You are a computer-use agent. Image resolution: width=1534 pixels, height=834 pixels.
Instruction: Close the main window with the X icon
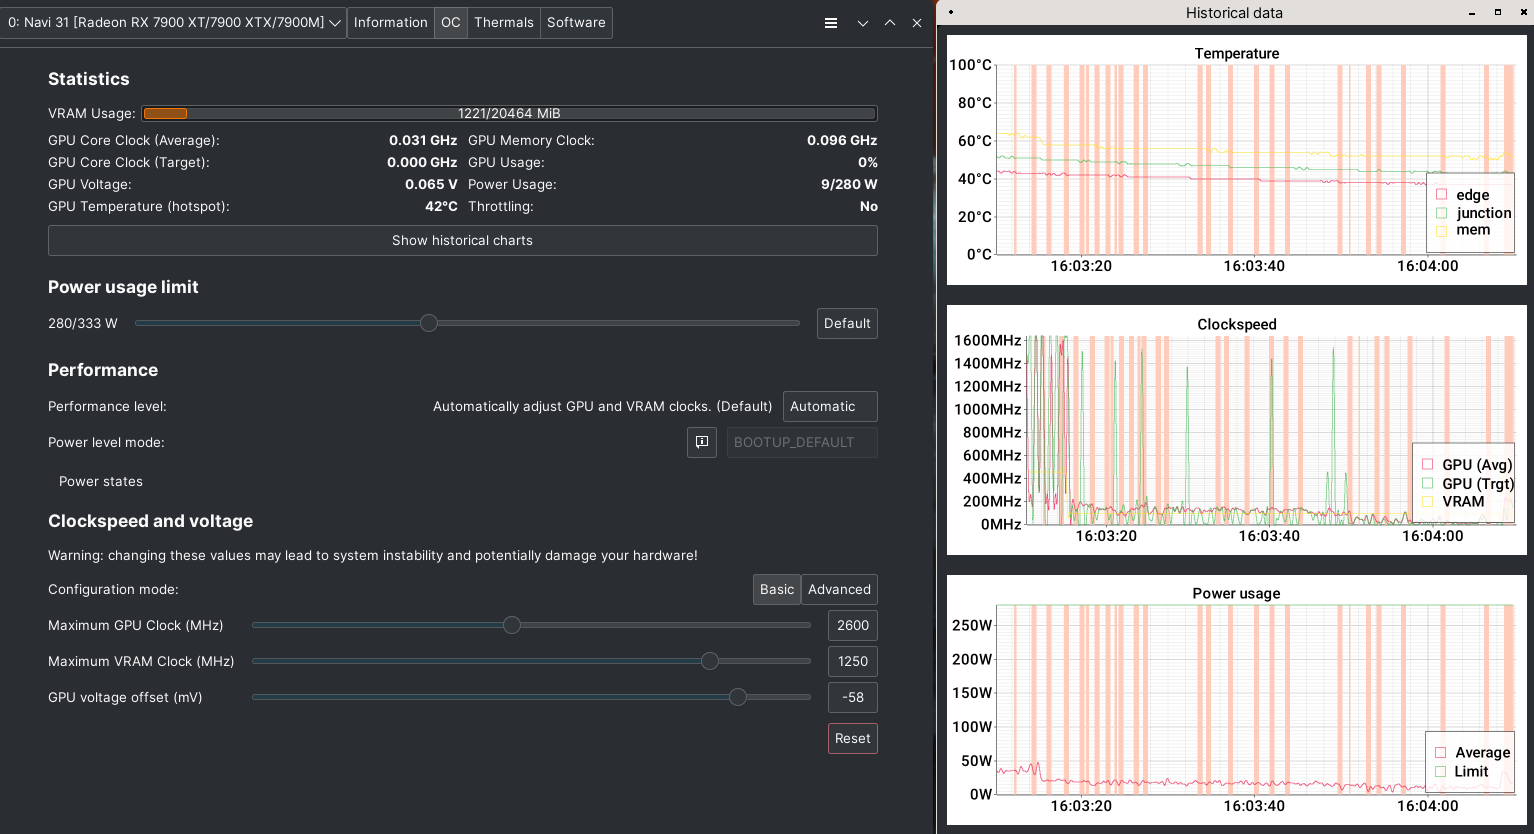(x=917, y=23)
